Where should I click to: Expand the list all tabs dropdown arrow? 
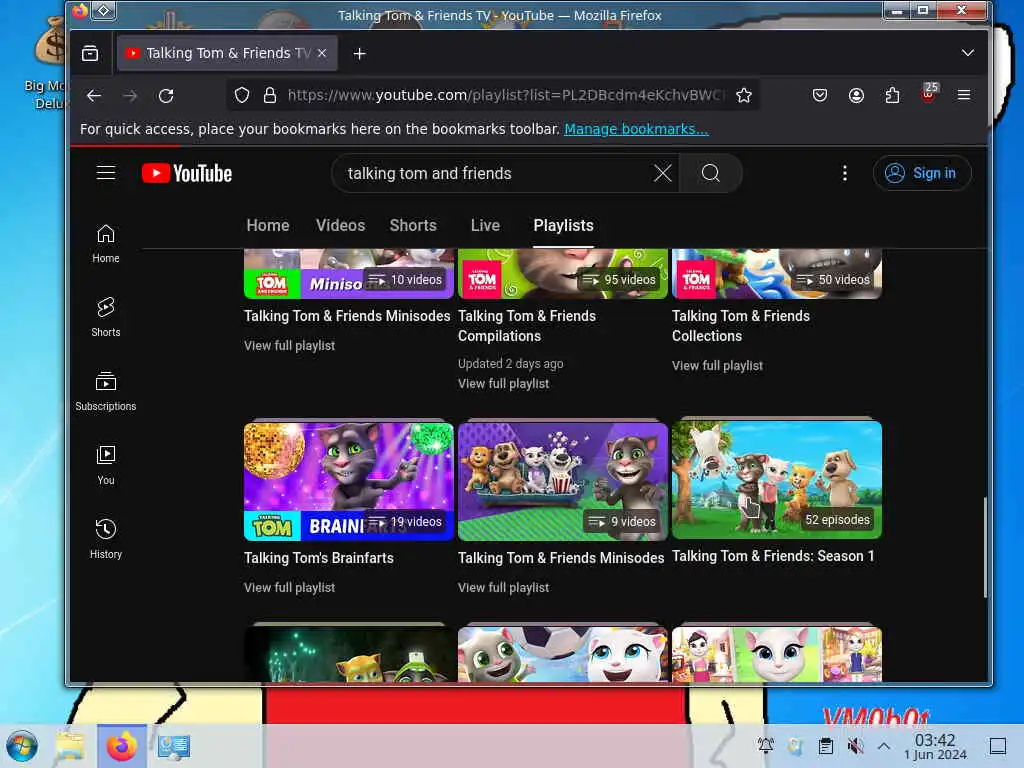[968, 53]
